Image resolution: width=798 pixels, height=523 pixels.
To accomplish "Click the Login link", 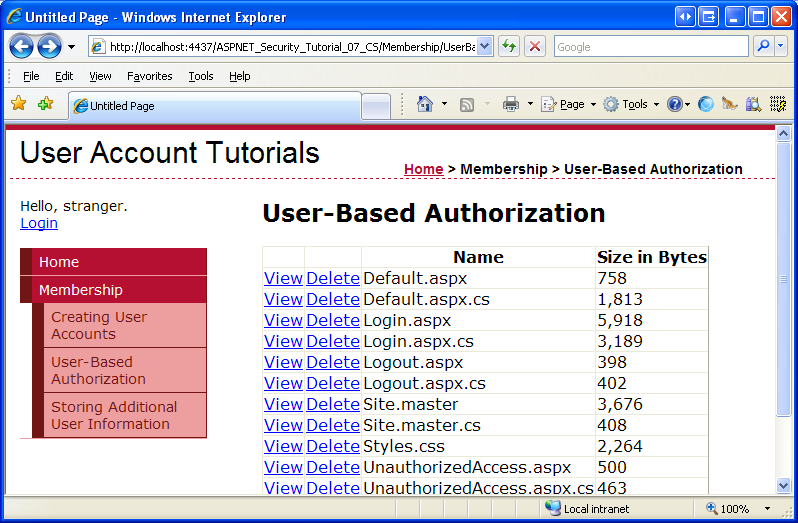I will (39, 223).
